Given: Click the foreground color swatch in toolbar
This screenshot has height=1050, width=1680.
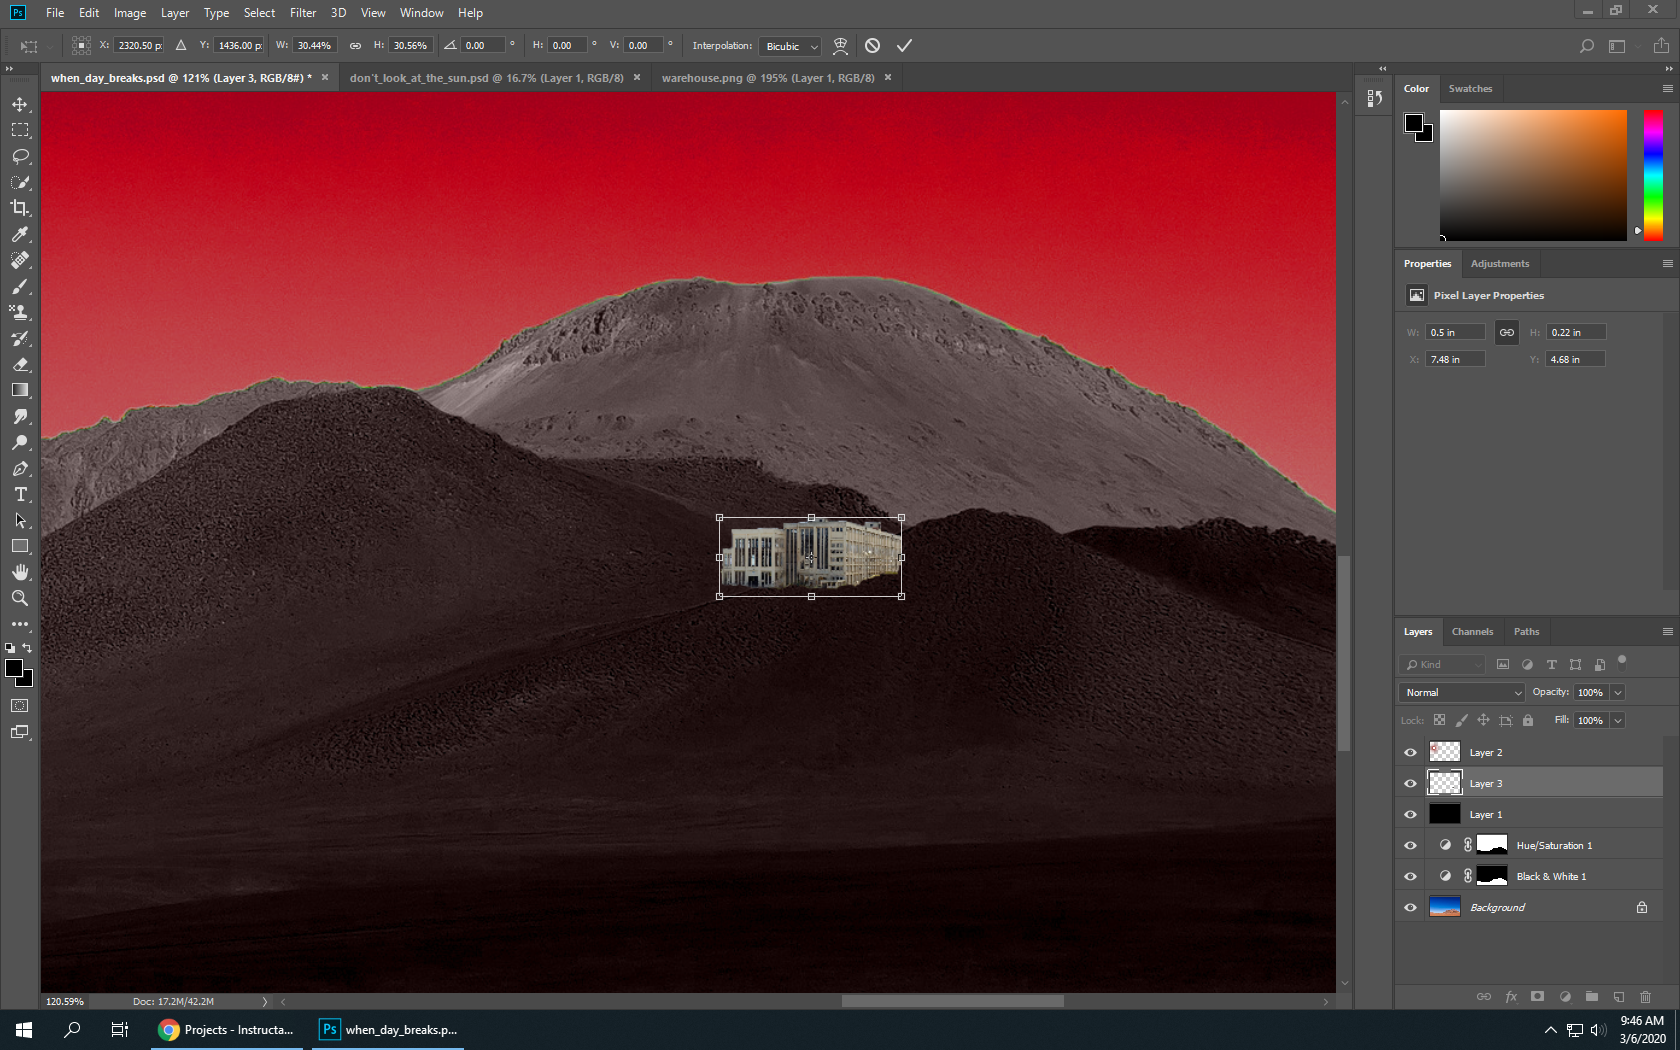Looking at the screenshot, I should pyautogui.click(x=14, y=669).
